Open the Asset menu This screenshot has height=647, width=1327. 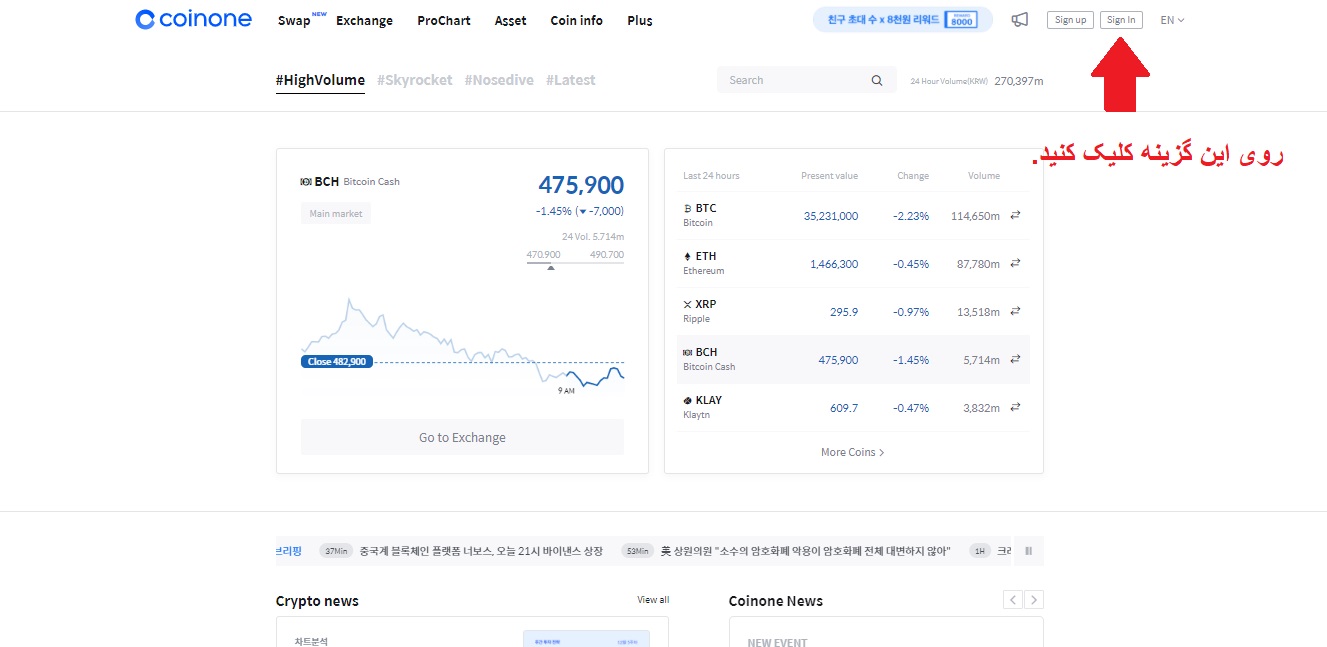click(510, 20)
